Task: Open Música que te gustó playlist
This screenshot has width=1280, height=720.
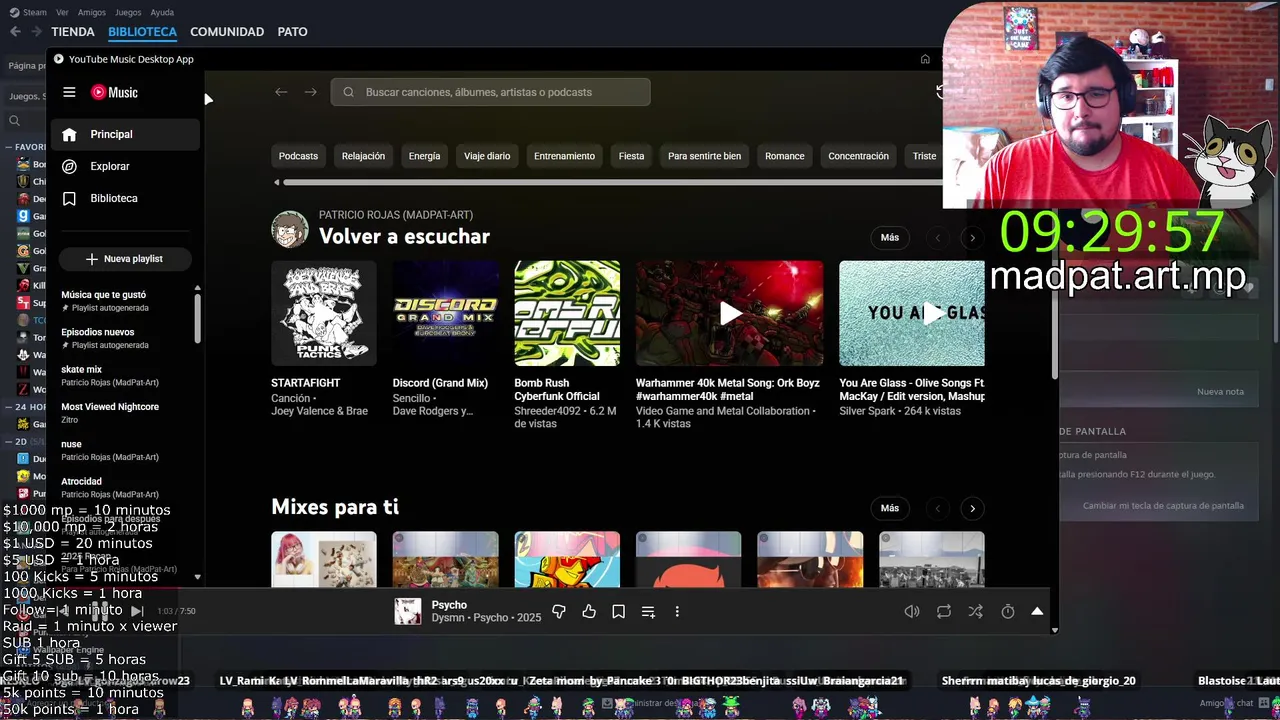Action: 125,301
